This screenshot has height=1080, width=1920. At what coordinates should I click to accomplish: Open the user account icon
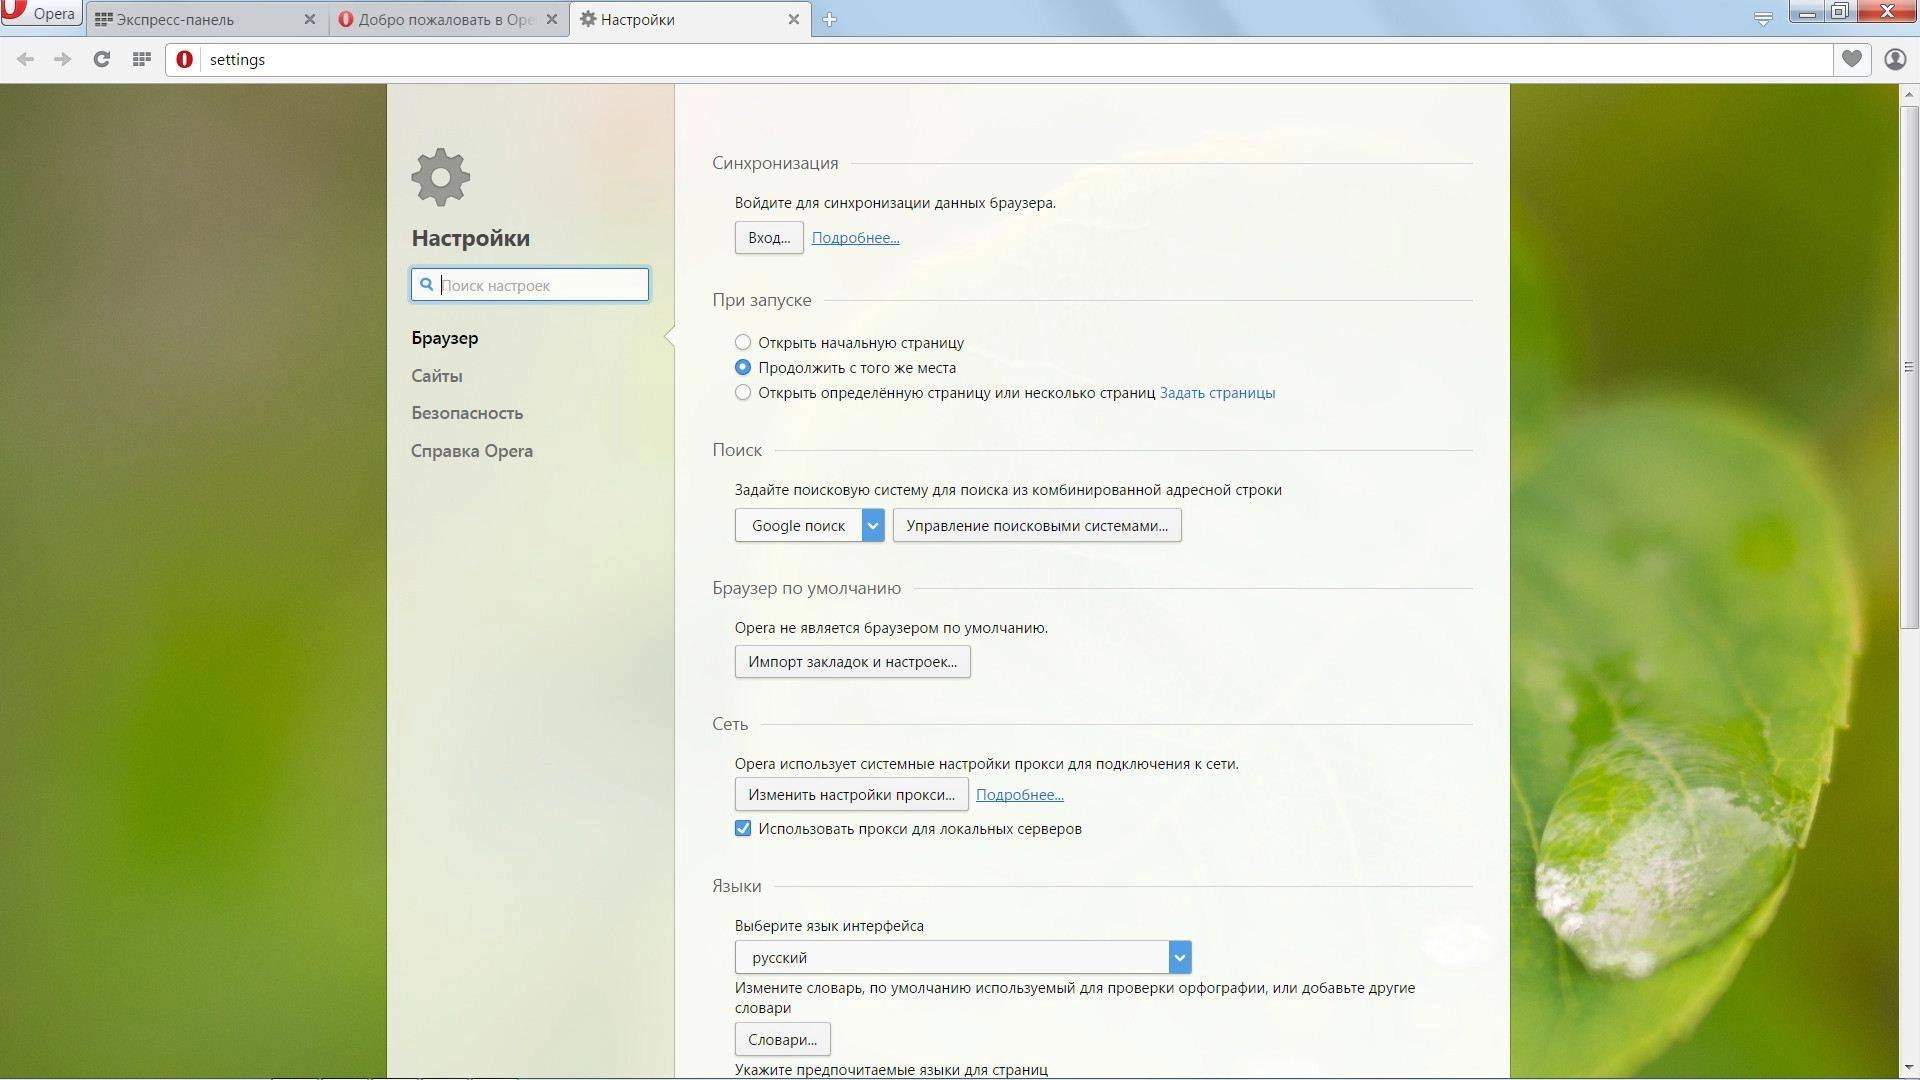tap(1895, 59)
